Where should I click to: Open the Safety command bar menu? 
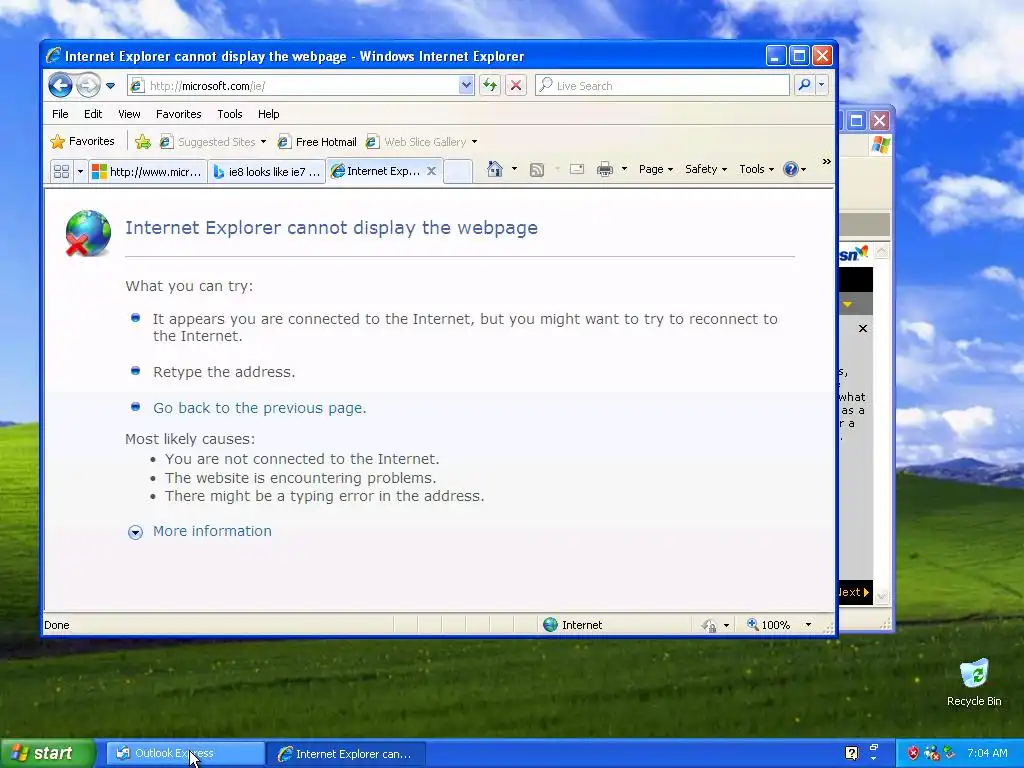(x=706, y=169)
